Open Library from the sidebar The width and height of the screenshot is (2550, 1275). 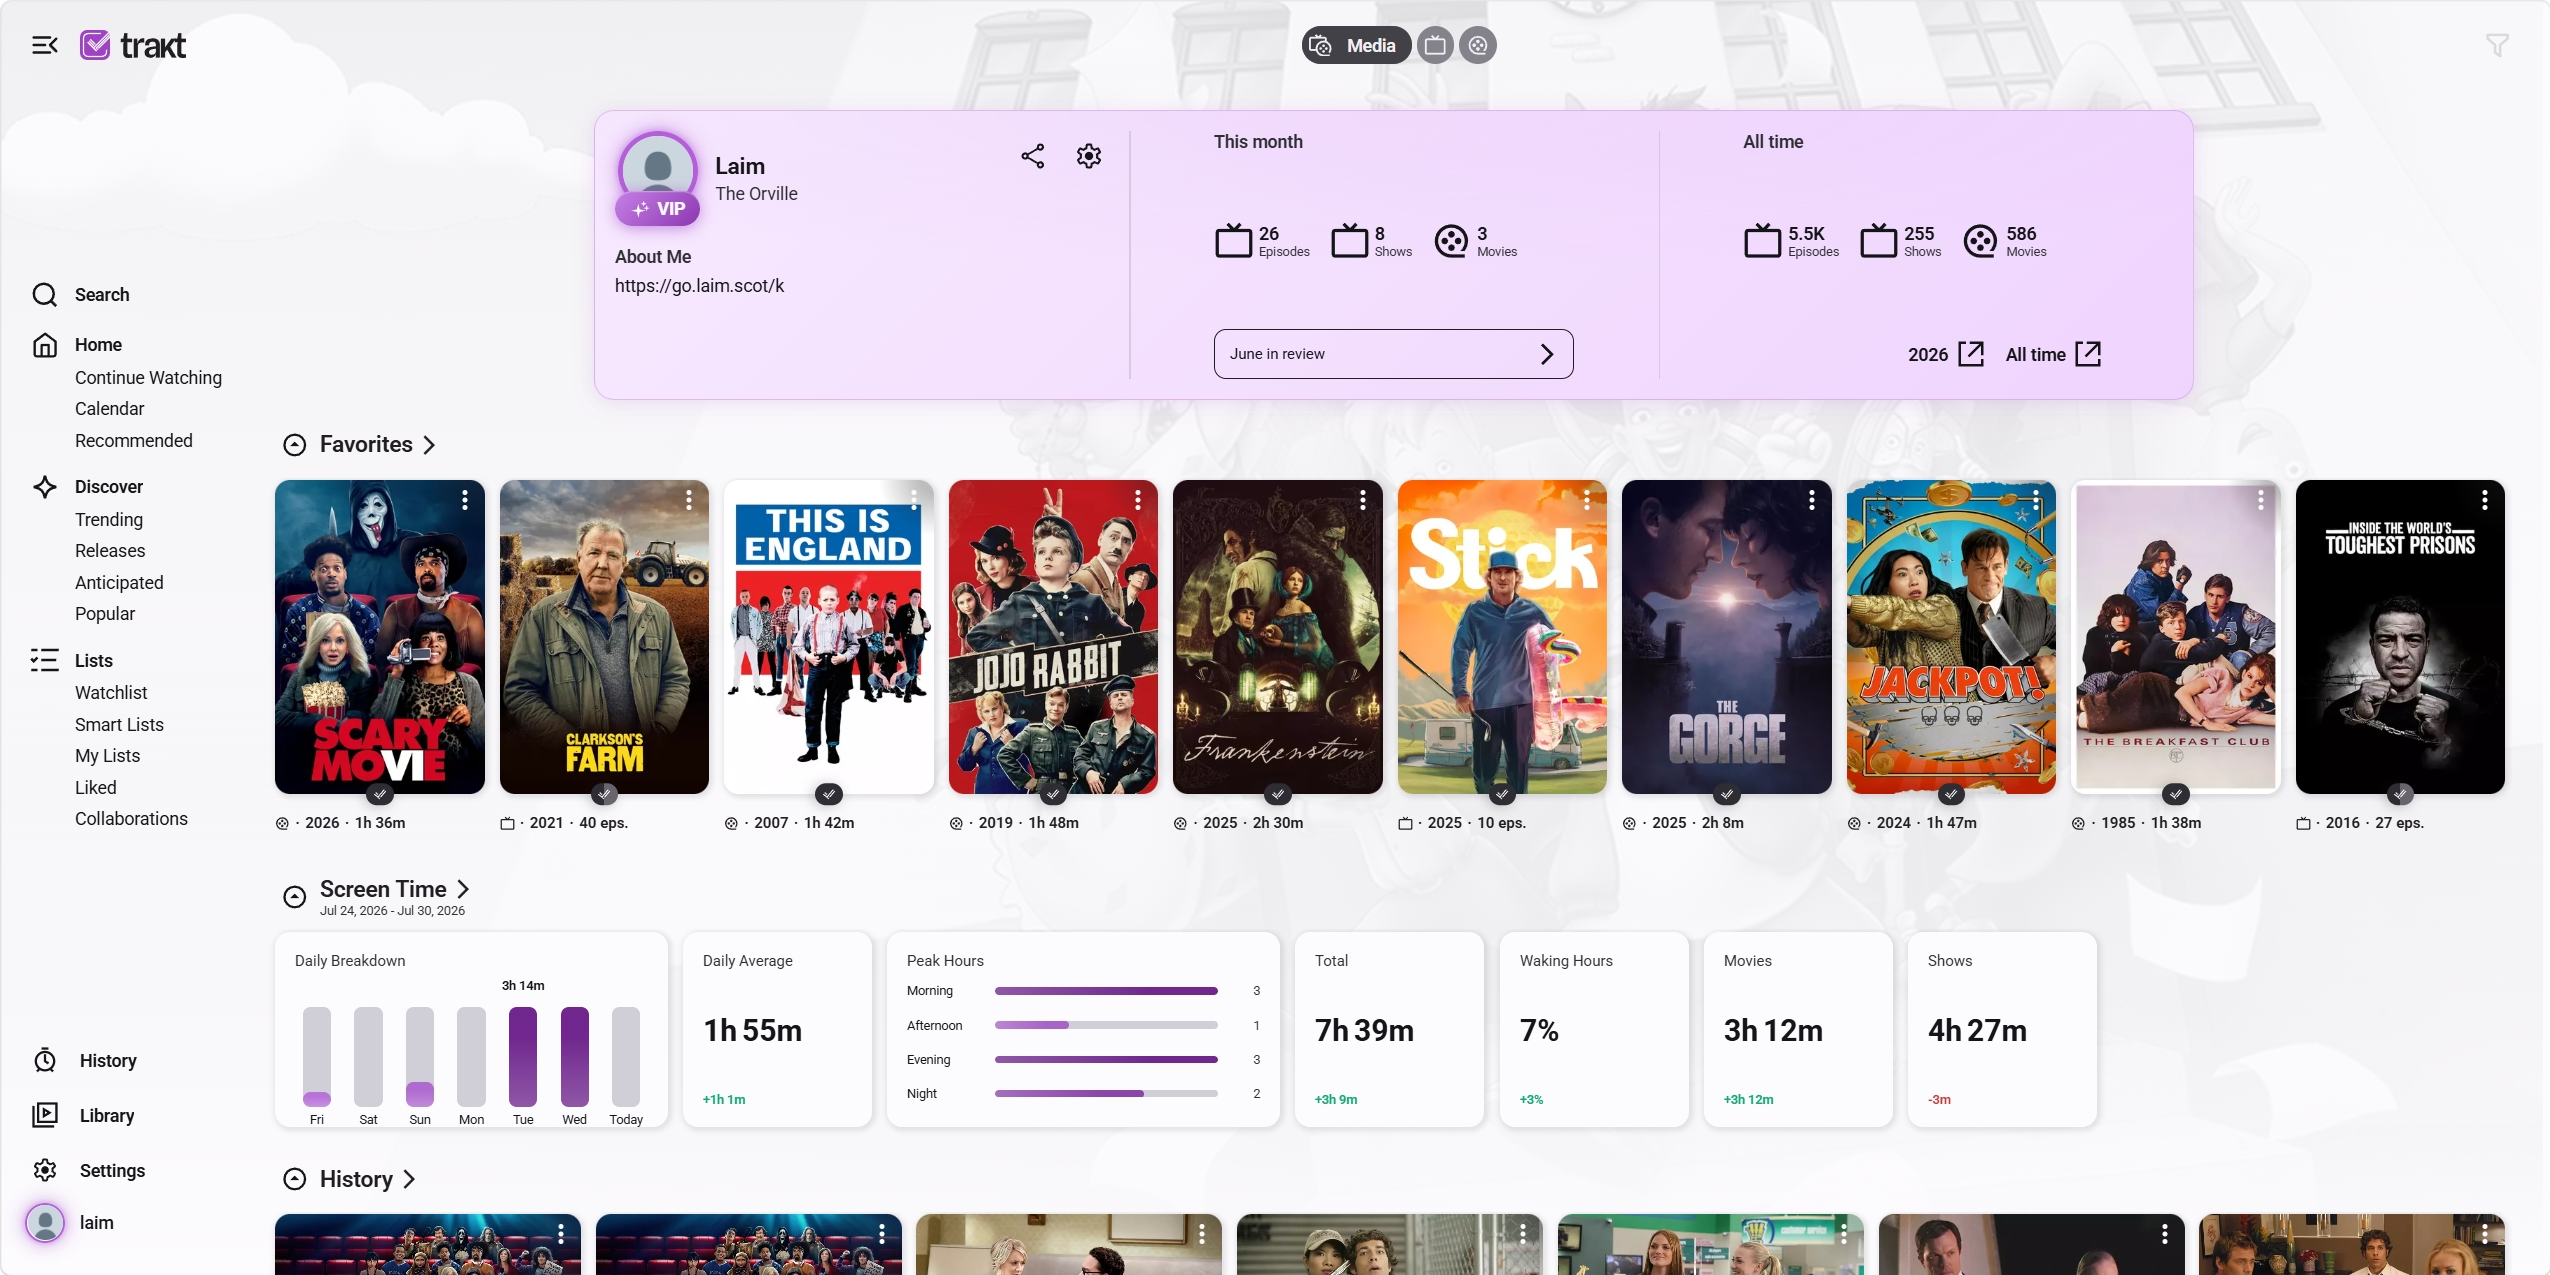107,1115
